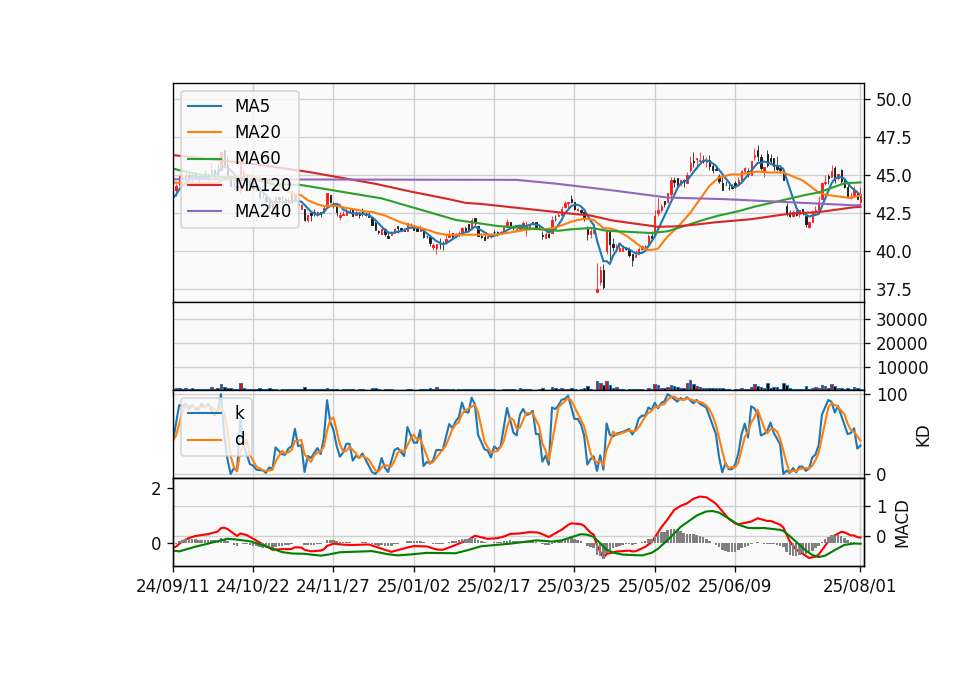Click the k legend label in KD panel

239,413
